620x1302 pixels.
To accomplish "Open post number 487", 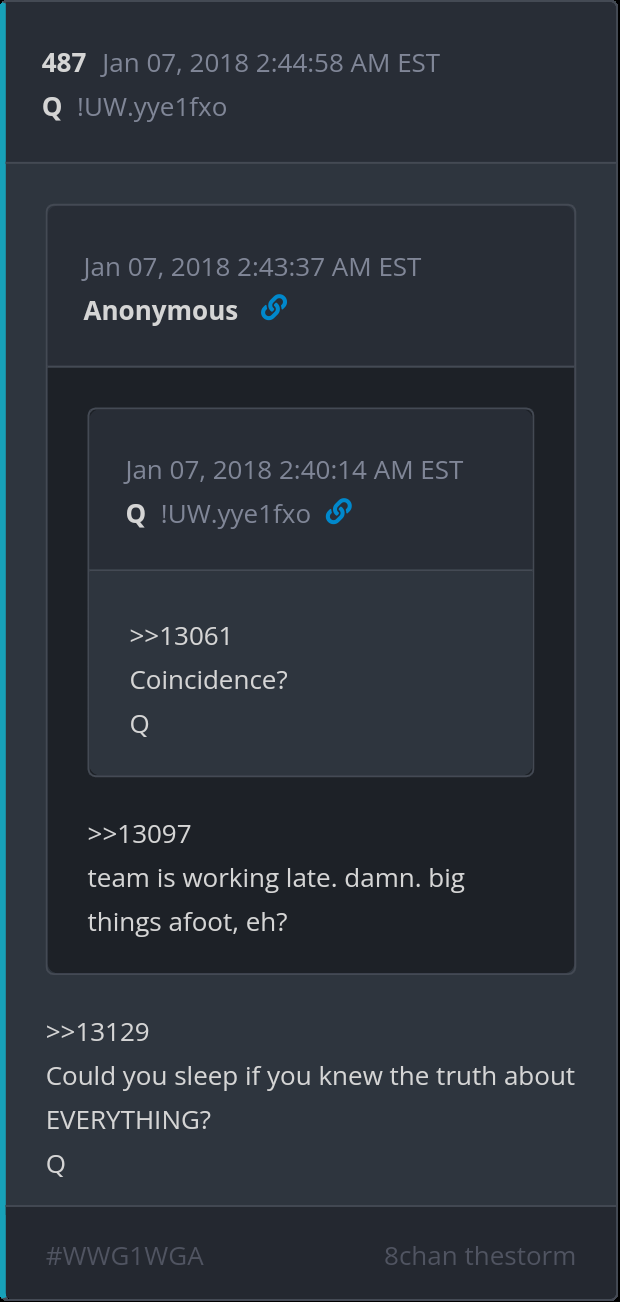I will click(x=64, y=63).
